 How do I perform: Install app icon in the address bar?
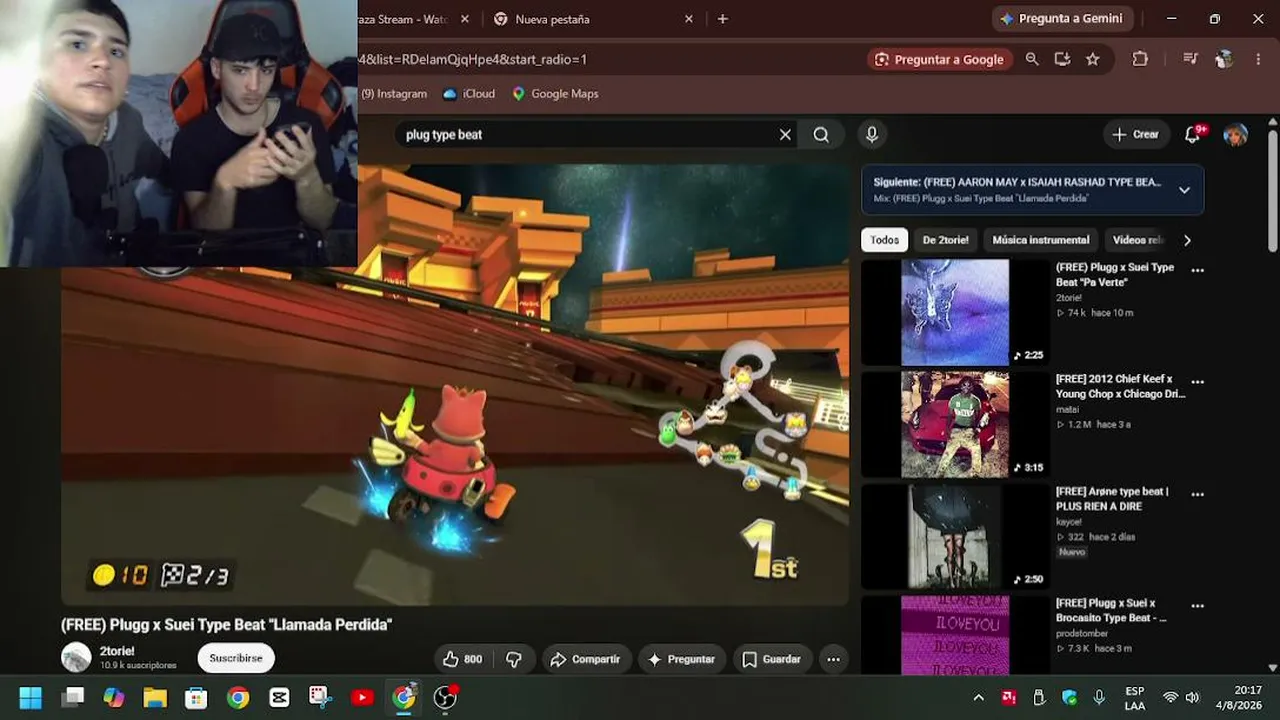point(1062,60)
